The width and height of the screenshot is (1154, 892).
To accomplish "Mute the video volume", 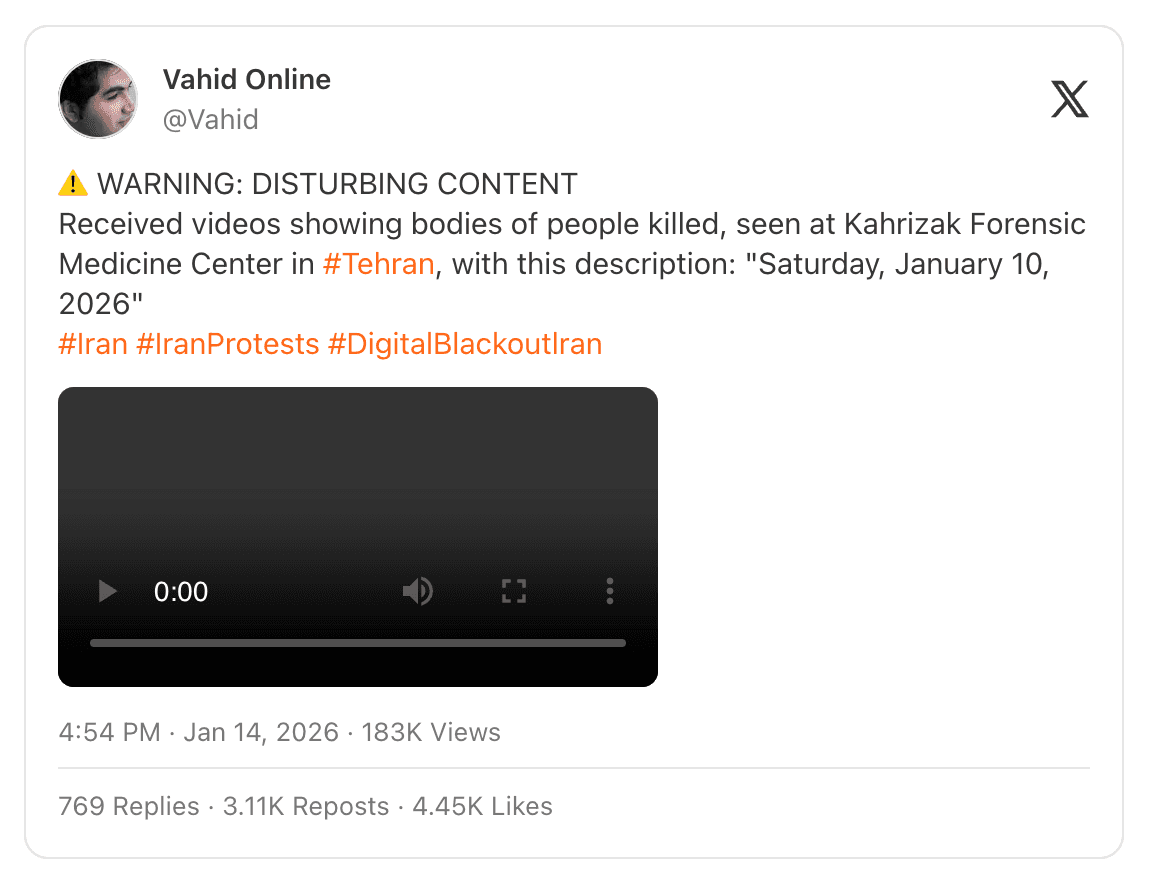I will coord(417,592).
